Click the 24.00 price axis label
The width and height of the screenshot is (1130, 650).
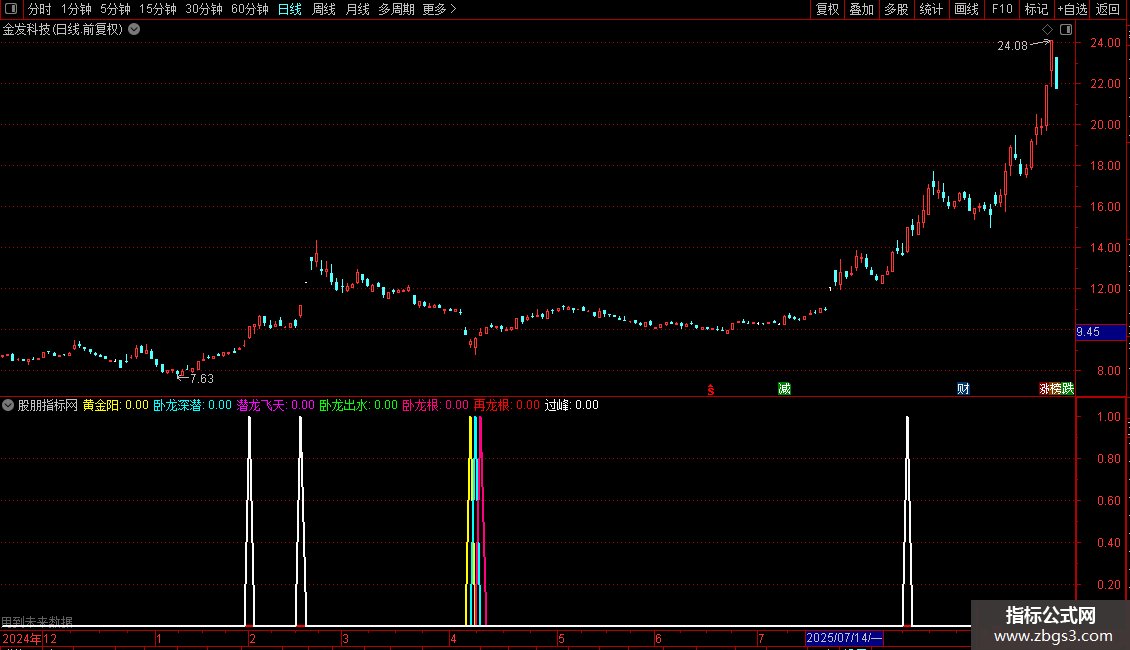click(1105, 43)
